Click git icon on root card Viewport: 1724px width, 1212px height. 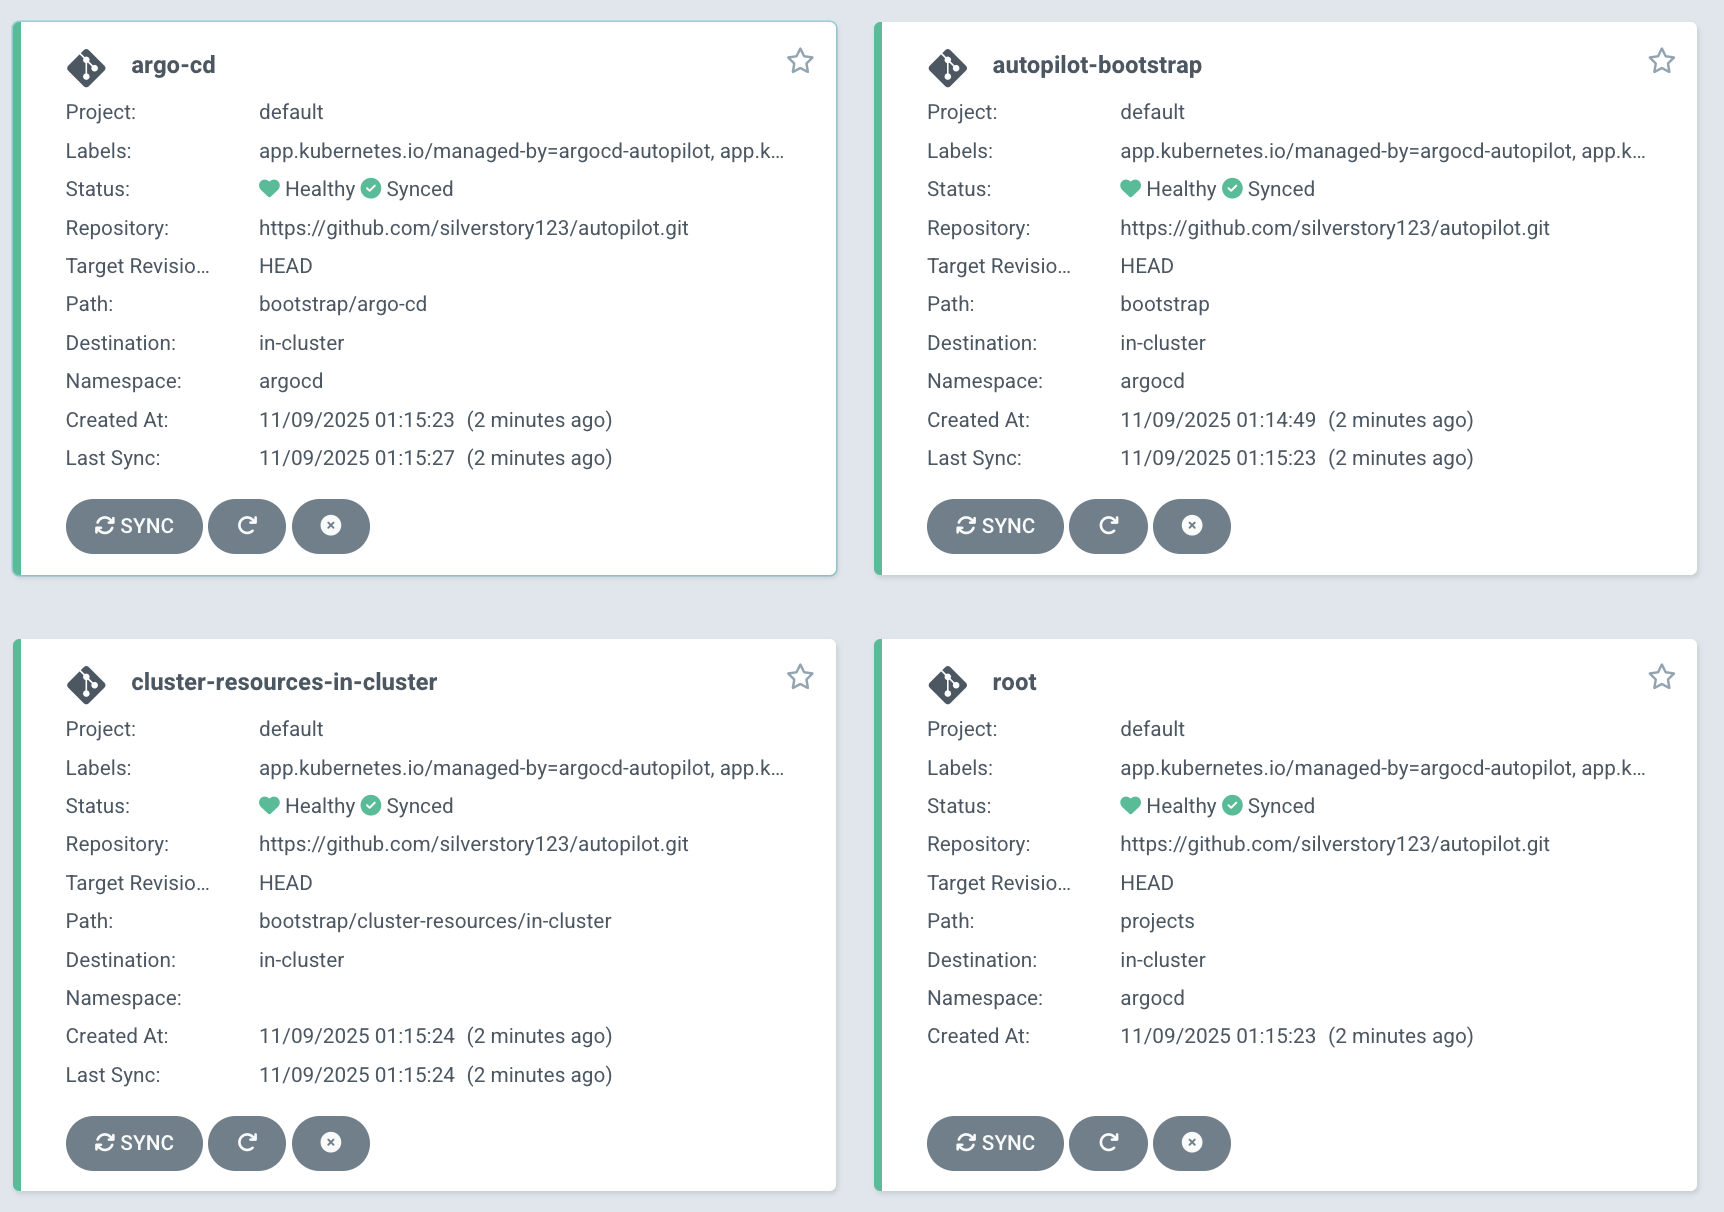tap(947, 685)
